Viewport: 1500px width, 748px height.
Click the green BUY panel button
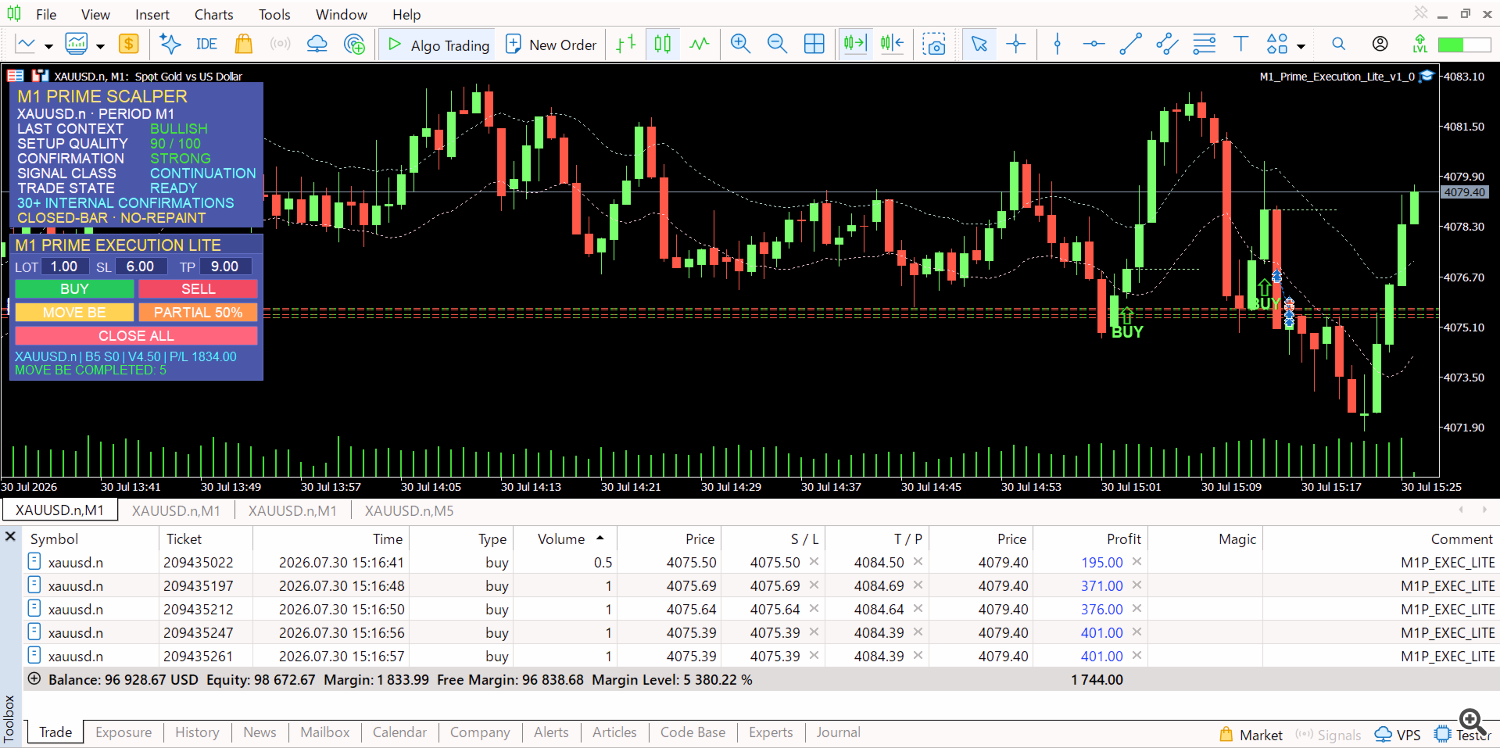pyautogui.click(x=75, y=289)
